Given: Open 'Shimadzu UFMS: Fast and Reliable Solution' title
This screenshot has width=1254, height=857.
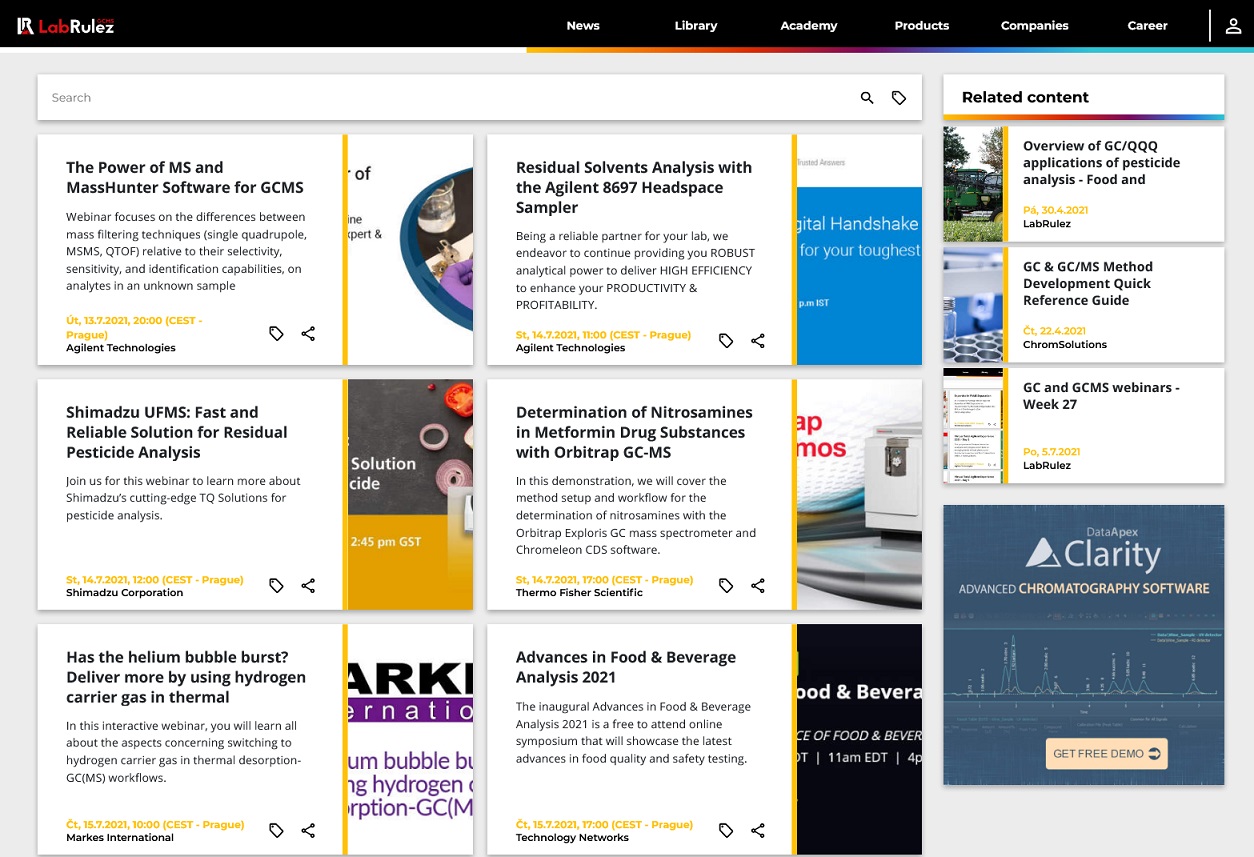Looking at the screenshot, I should tap(177, 432).
